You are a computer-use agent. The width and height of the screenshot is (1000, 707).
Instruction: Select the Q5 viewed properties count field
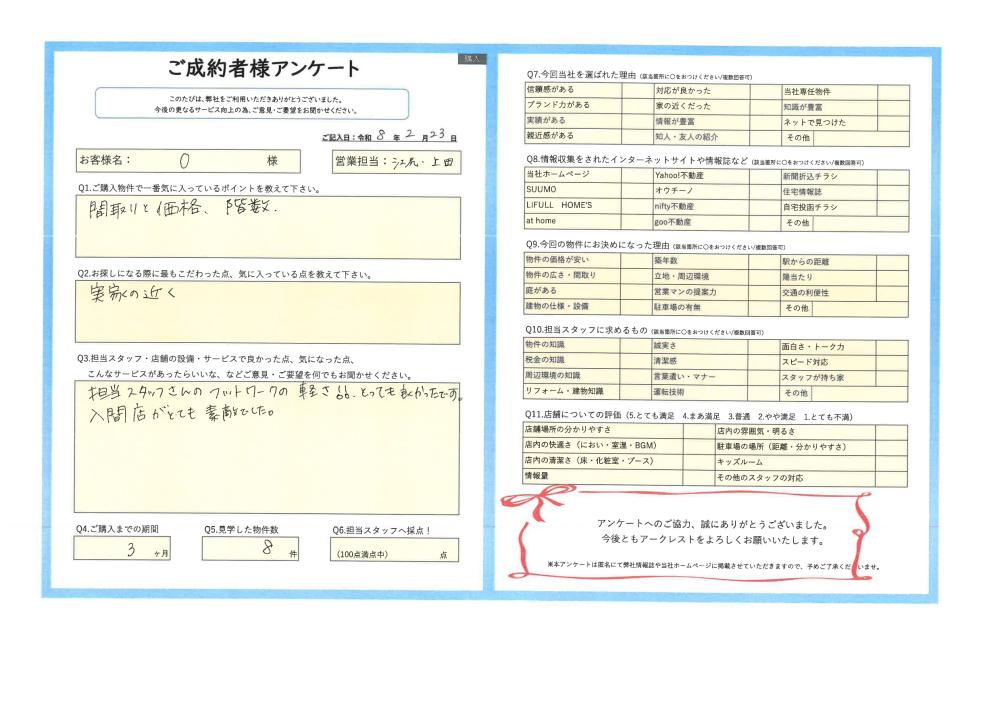click(x=250, y=550)
